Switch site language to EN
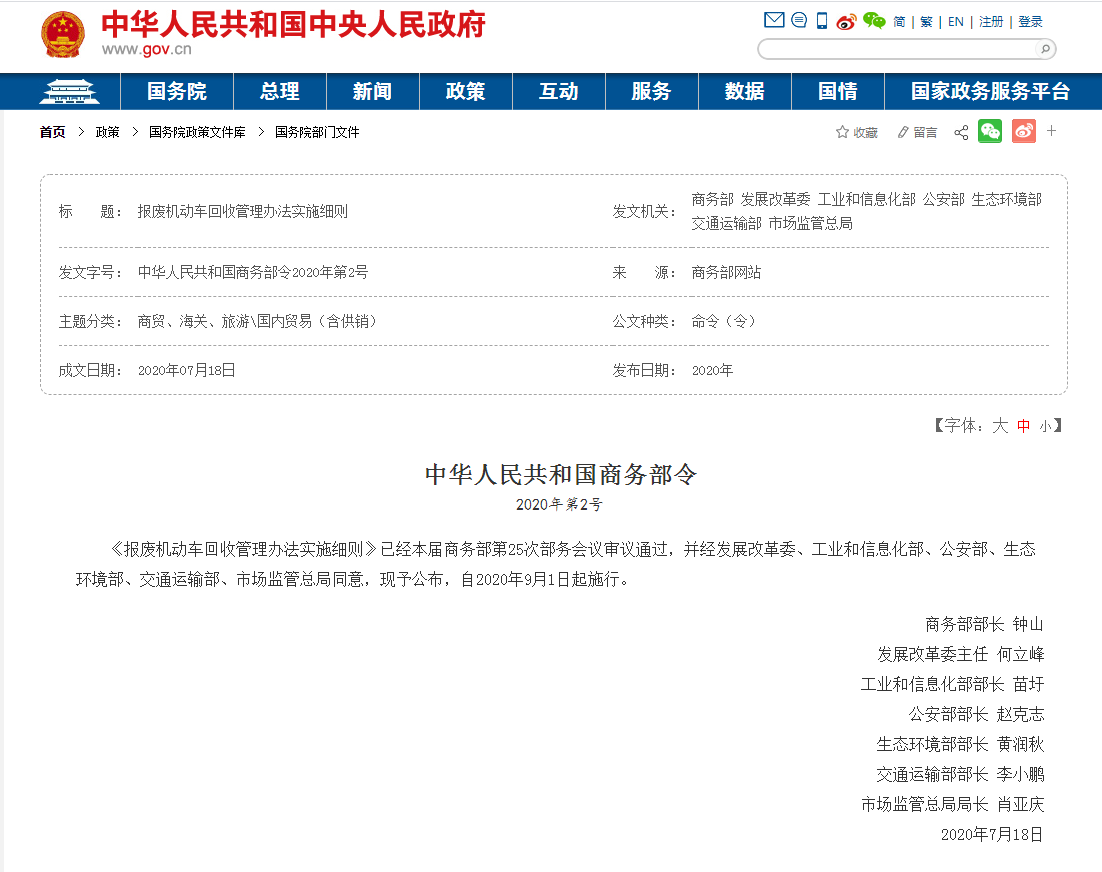Screen dimensions: 1102x872 coord(956,22)
